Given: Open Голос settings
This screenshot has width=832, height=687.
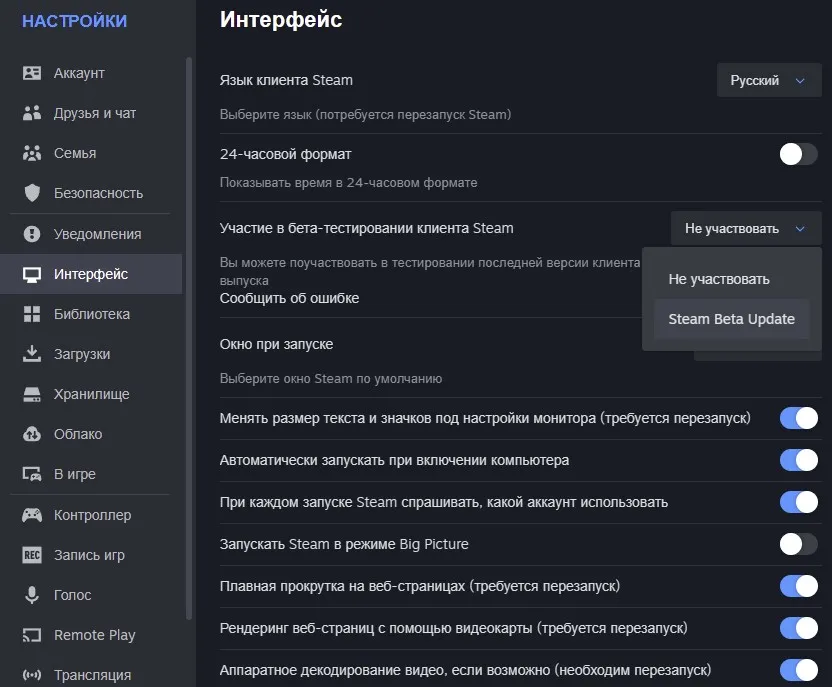Looking at the screenshot, I should tap(91, 595).
